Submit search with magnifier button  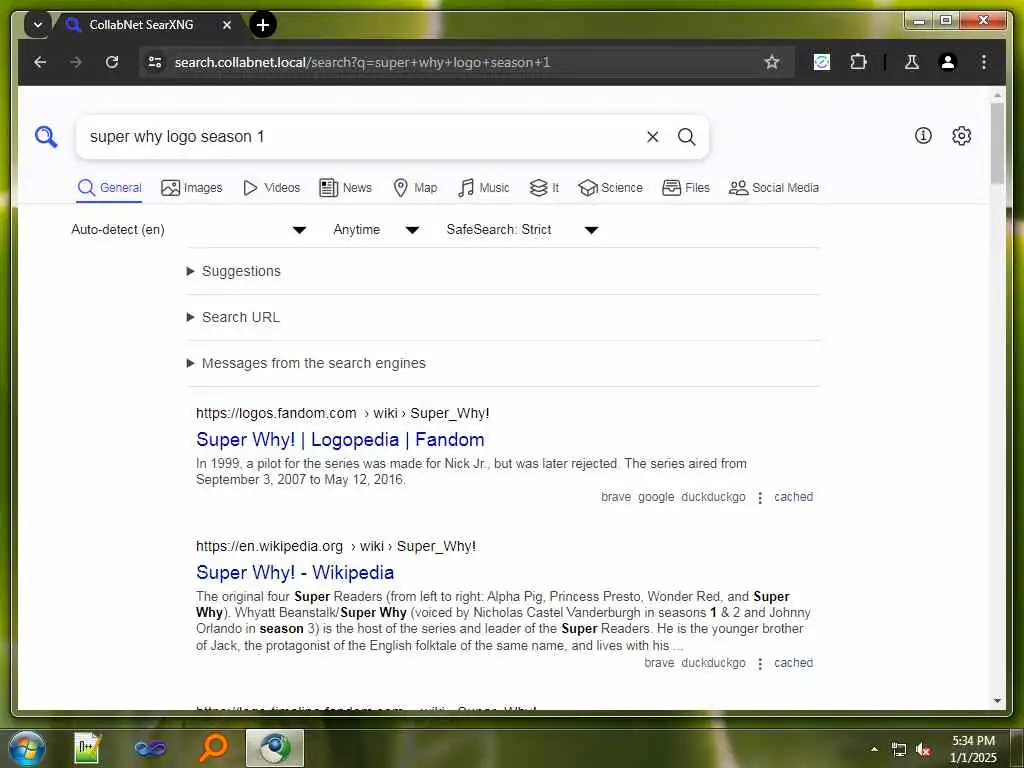click(x=686, y=136)
